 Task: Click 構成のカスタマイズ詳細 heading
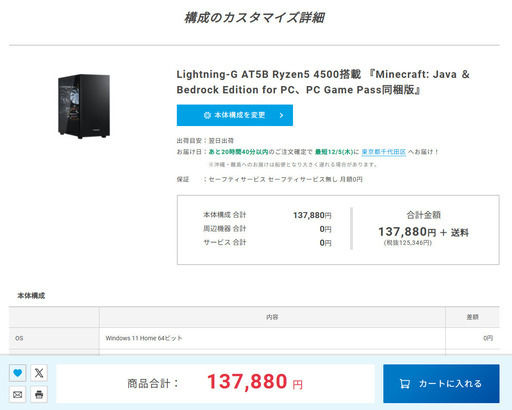(x=254, y=18)
